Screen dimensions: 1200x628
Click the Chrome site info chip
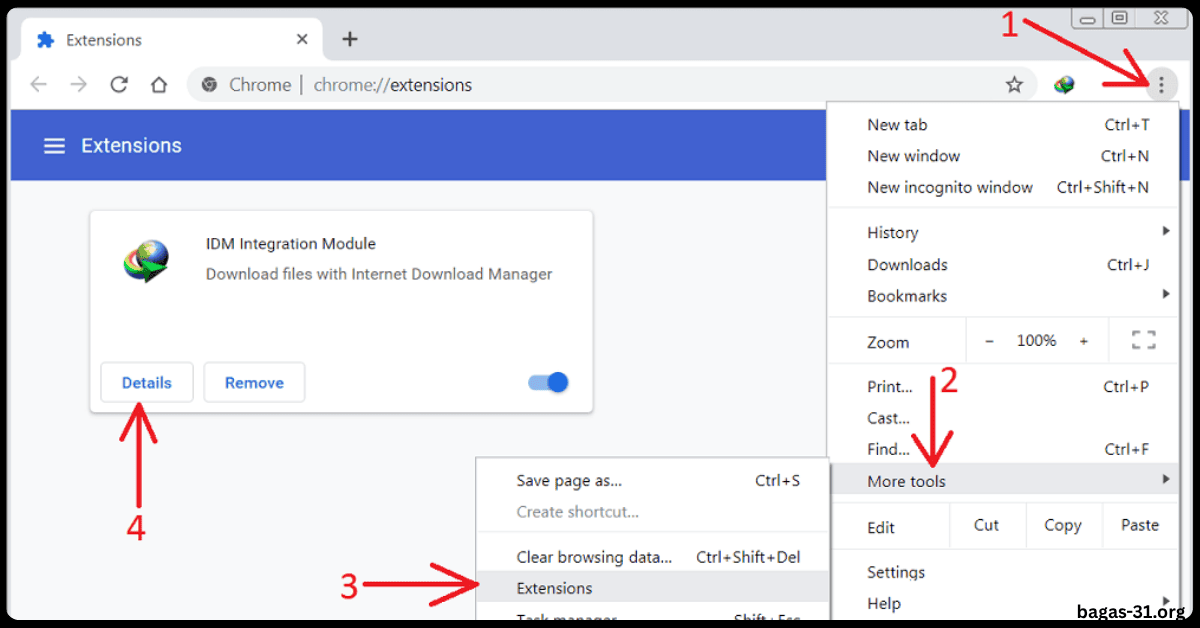(246, 85)
